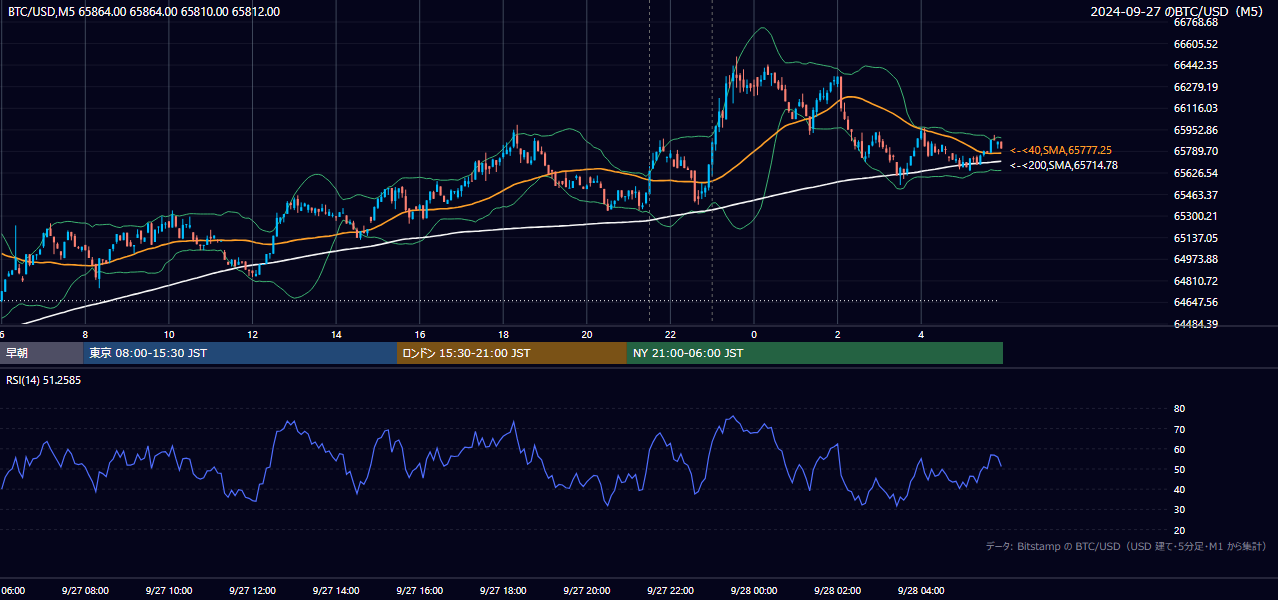Click the 65300.21 price axis label
1278x600 pixels.
(1195, 216)
